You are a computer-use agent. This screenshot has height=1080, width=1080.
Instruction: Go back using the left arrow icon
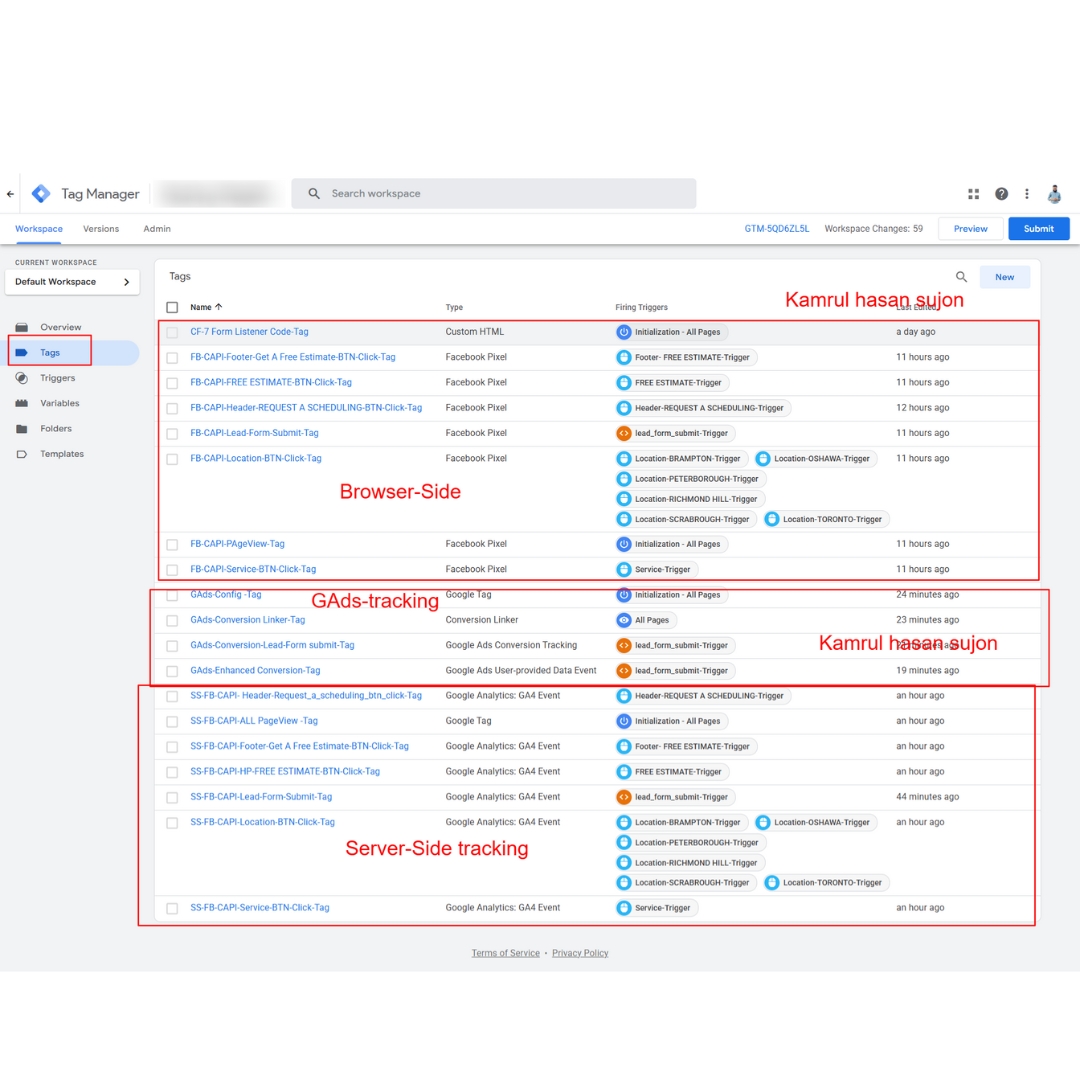coord(10,194)
